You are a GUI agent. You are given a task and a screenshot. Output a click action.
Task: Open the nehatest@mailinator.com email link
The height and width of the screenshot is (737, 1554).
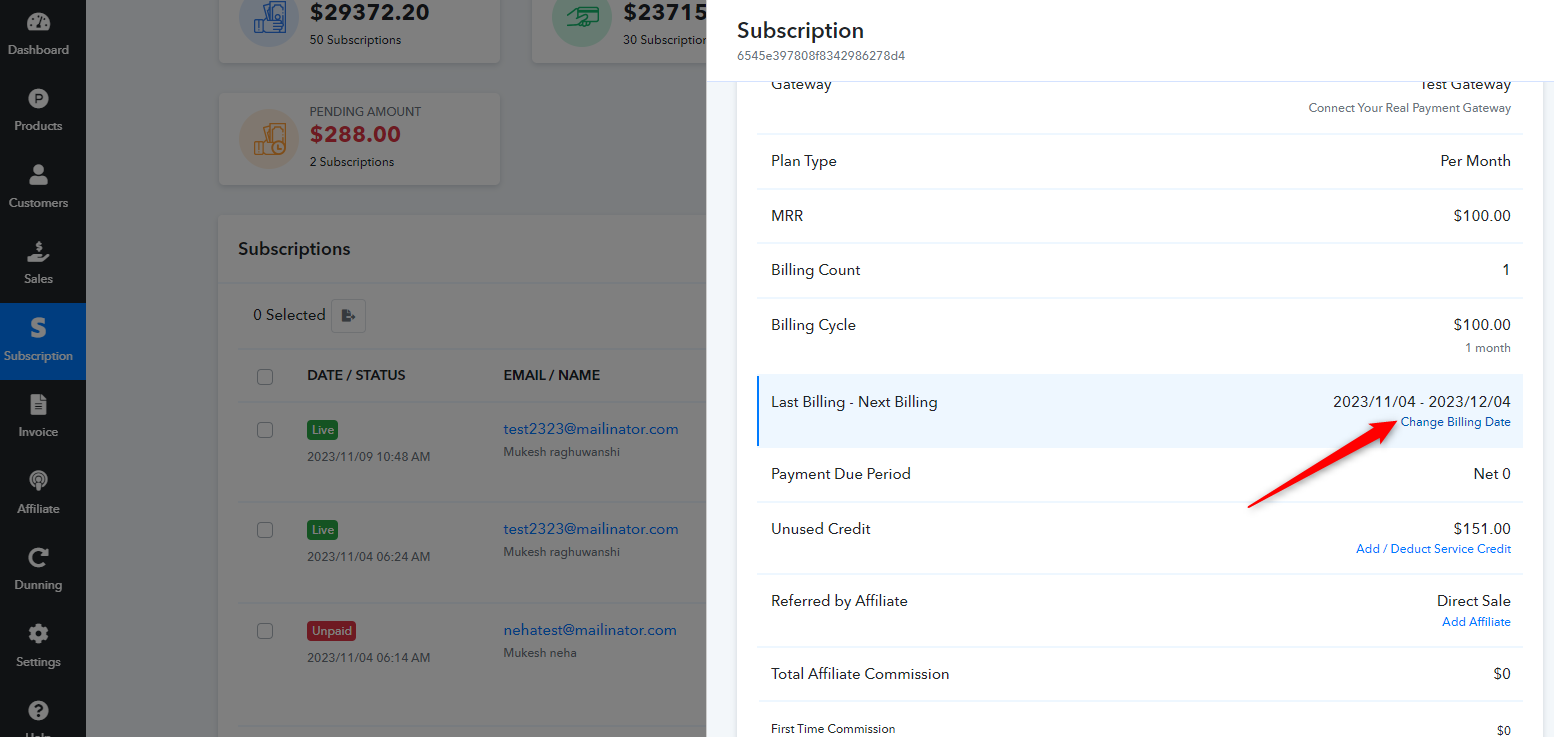click(590, 630)
